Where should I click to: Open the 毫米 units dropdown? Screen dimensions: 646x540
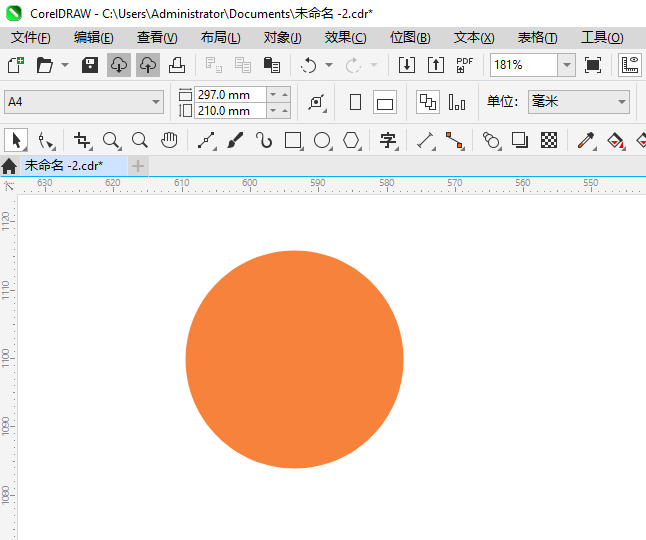(x=620, y=102)
